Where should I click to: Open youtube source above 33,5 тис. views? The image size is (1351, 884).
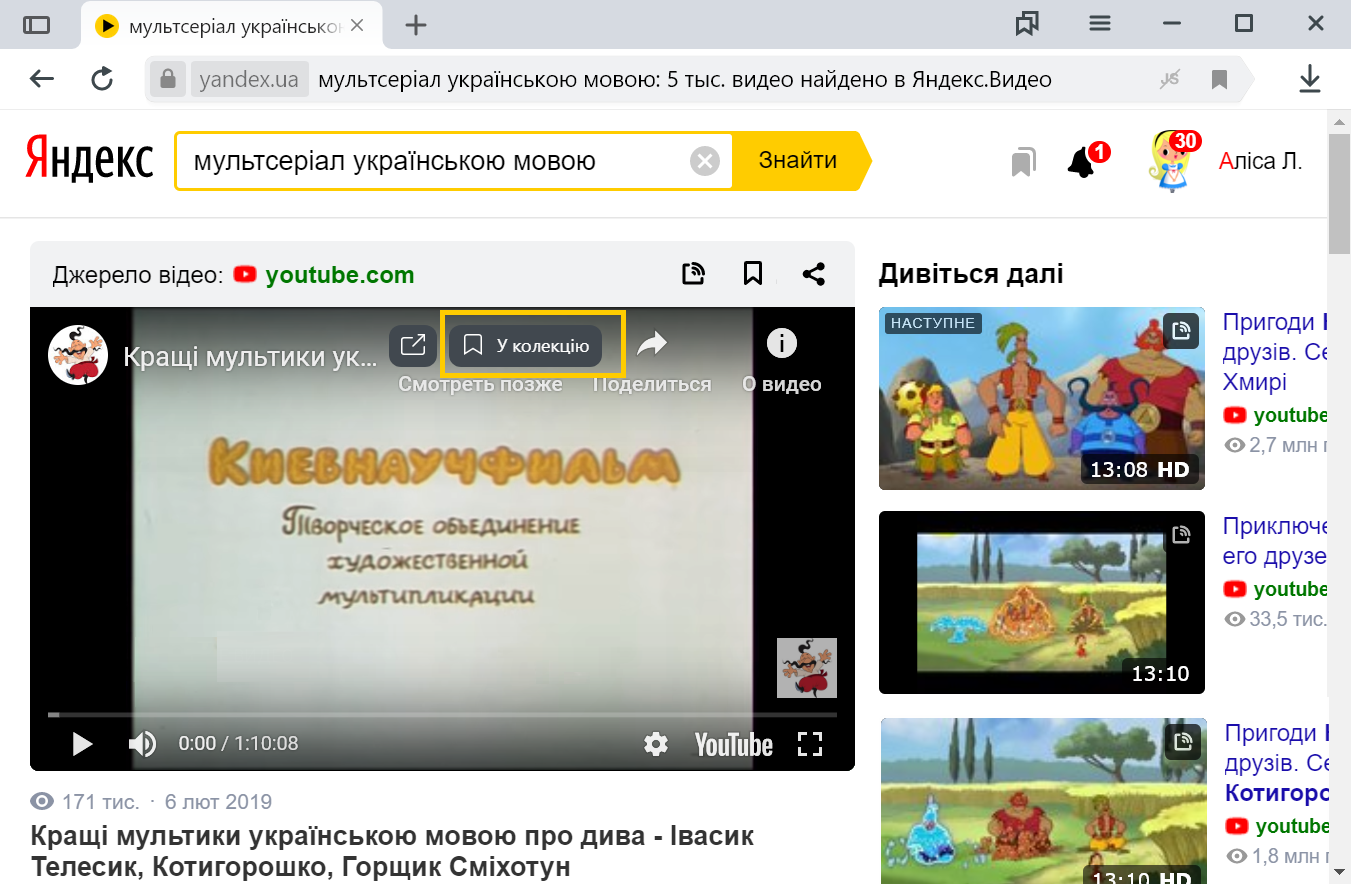pyautogui.click(x=1276, y=589)
